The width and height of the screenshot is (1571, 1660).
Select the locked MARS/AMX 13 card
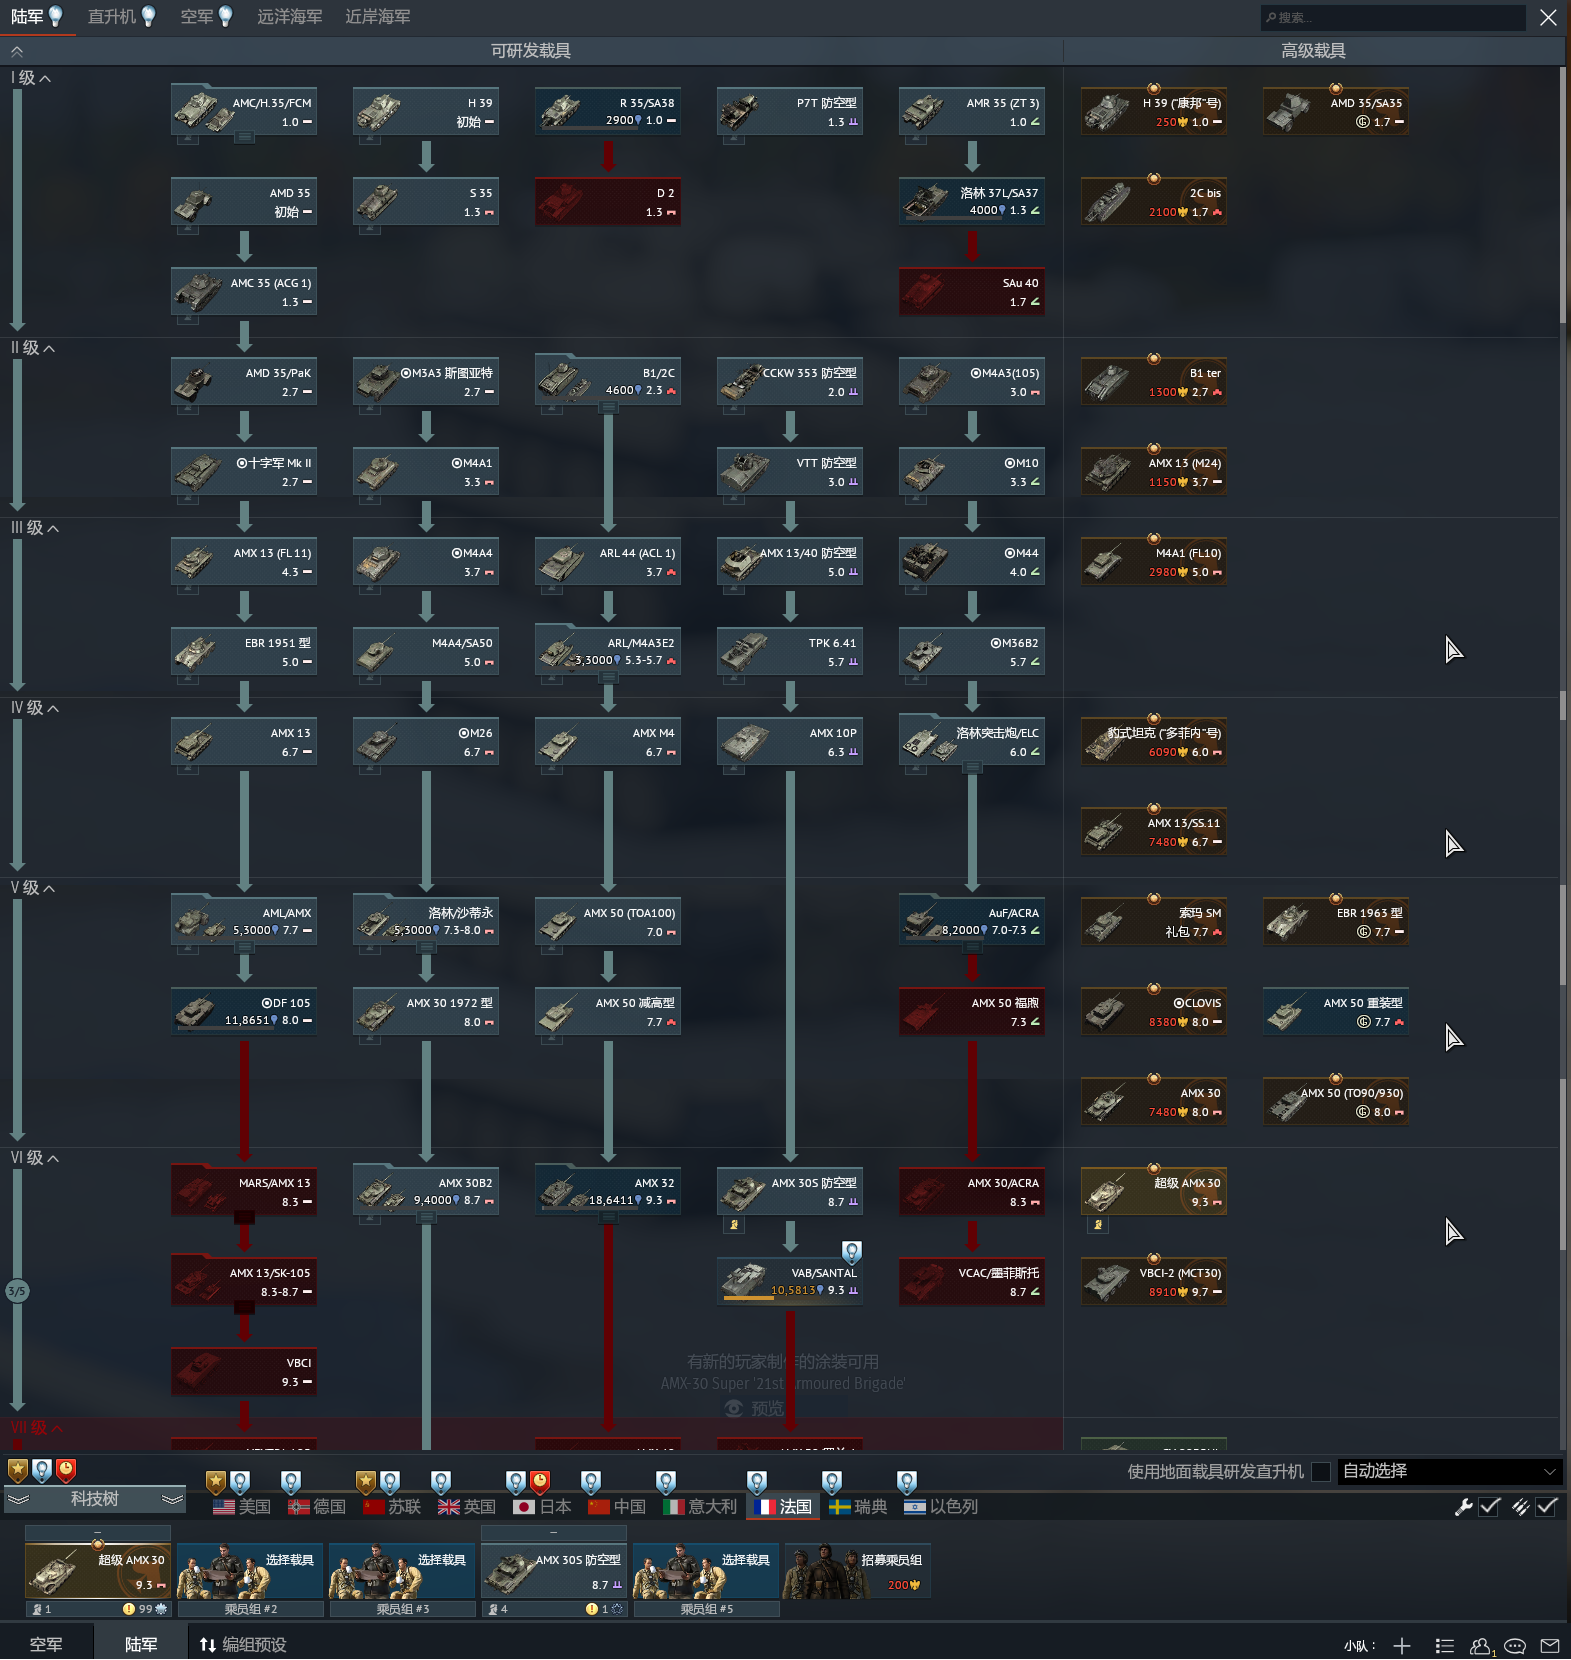click(x=244, y=1191)
